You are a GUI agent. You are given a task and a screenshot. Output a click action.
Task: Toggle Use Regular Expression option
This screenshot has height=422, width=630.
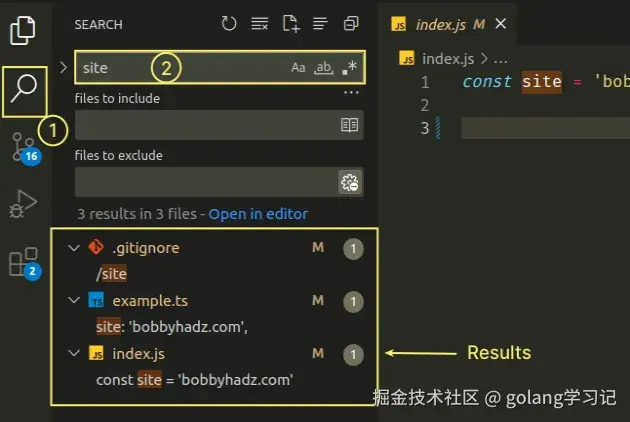[x=350, y=68]
